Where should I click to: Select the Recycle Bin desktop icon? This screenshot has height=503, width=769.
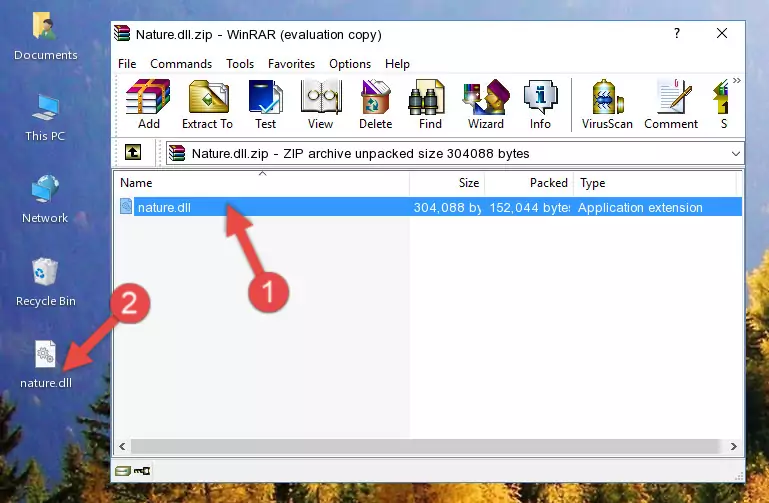[x=46, y=282]
